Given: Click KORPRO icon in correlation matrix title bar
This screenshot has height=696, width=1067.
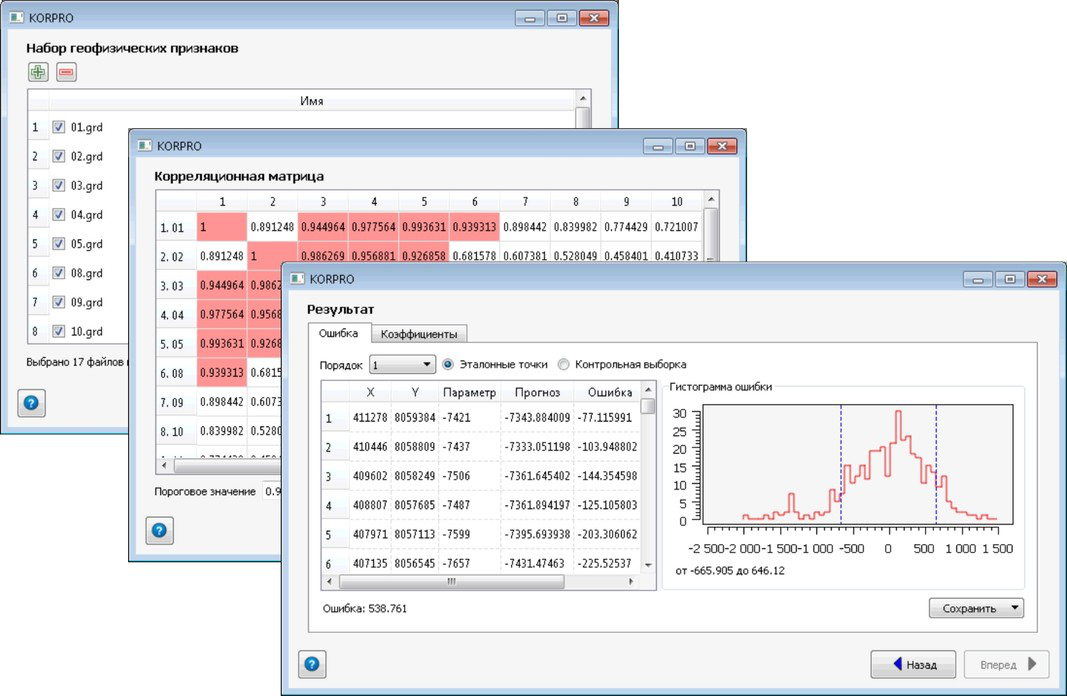Looking at the screenshot, I should (x=144, y=146).
